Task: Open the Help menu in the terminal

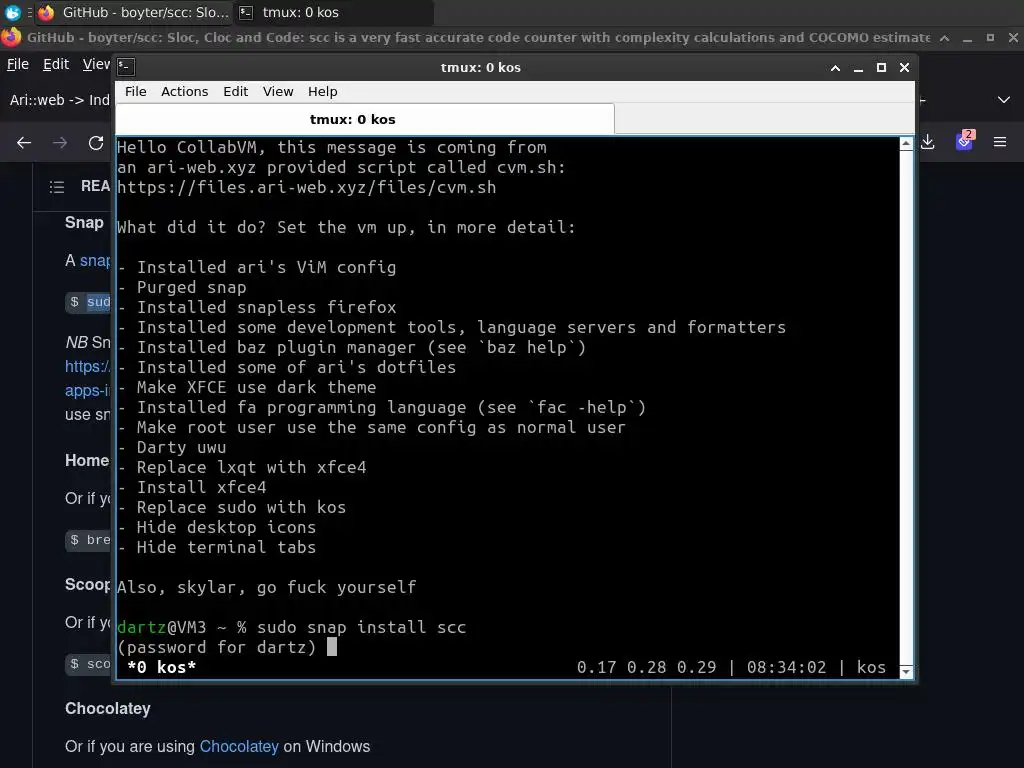Action: click(323, 91)
